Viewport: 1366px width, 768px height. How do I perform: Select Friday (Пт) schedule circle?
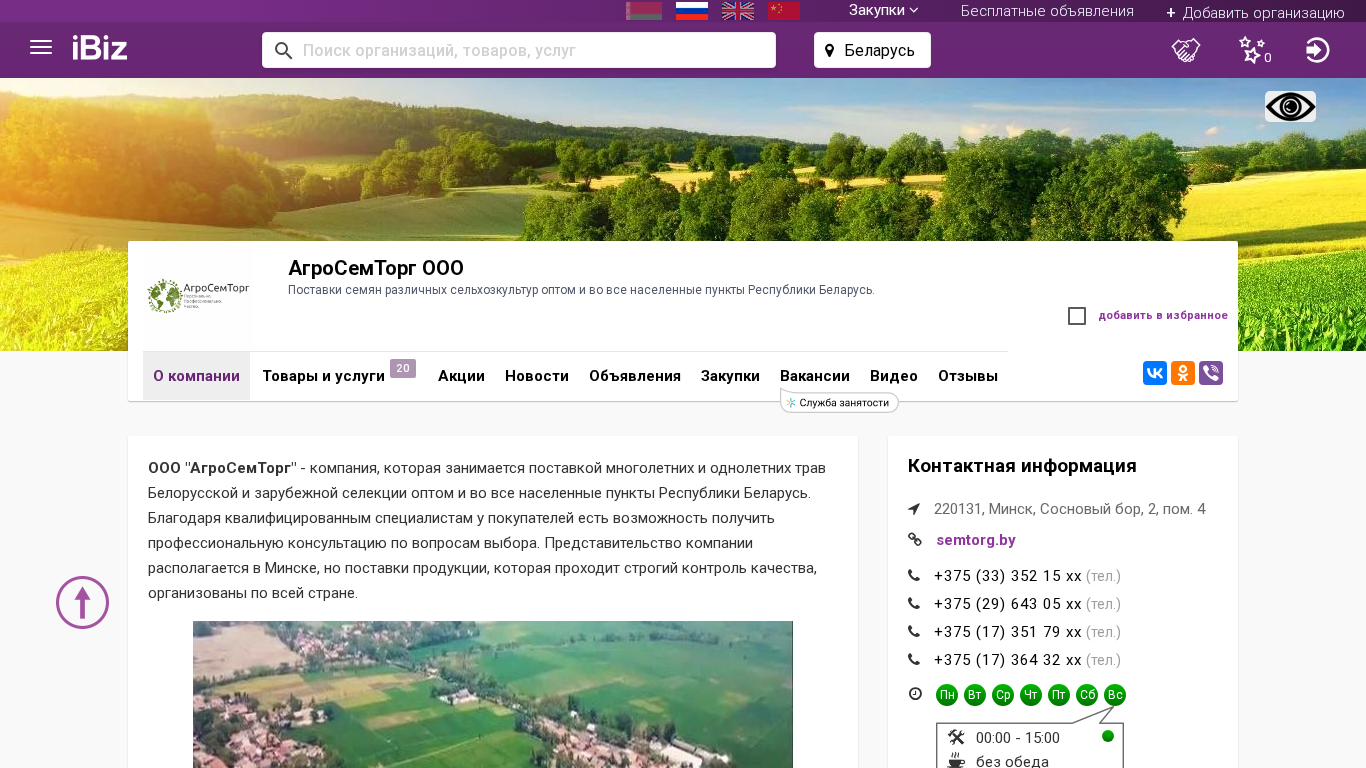point(1059,695)
